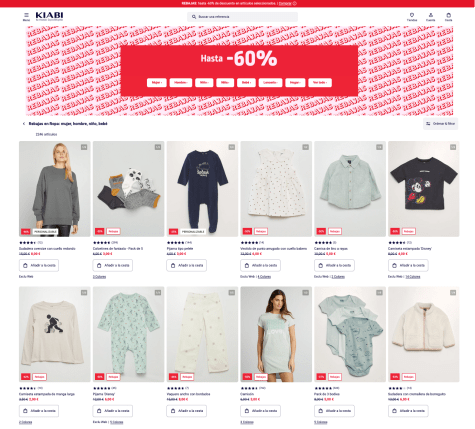Click the search magnifier icon
The height and width of the screenshot is (429, 475).
[x=194, y=17]
